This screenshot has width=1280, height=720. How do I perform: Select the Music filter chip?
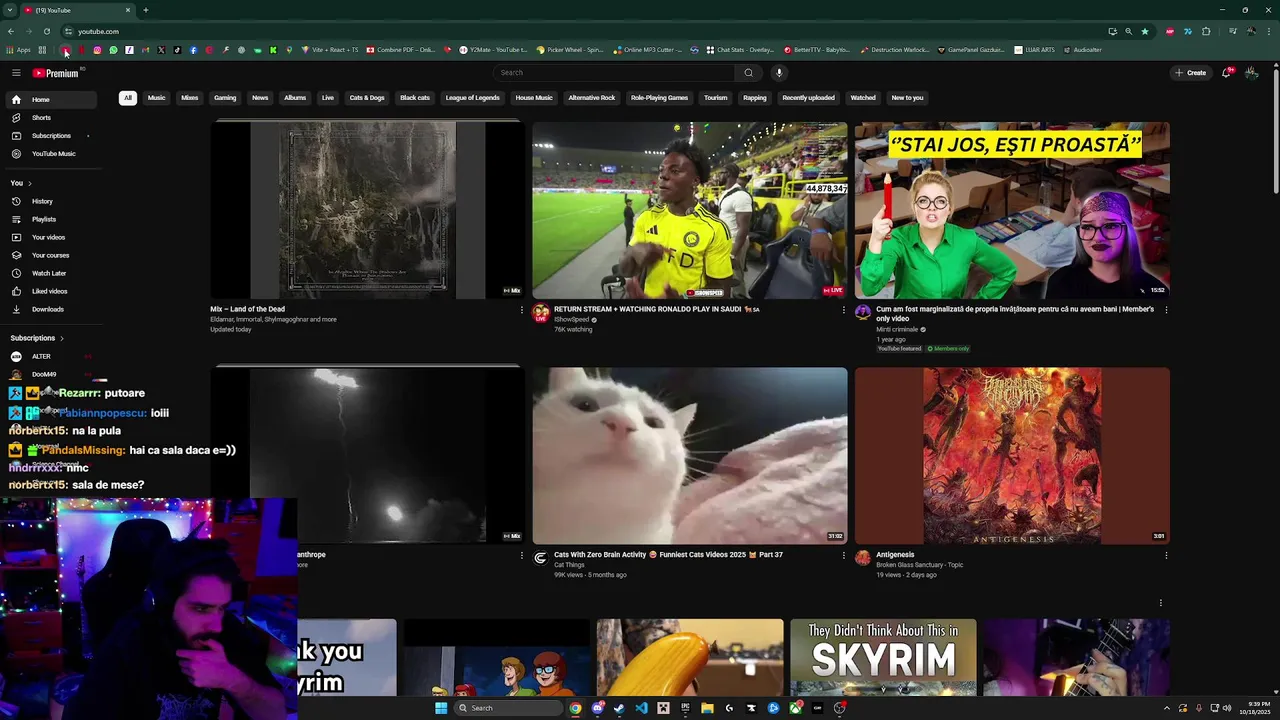[x=156, y=98]
